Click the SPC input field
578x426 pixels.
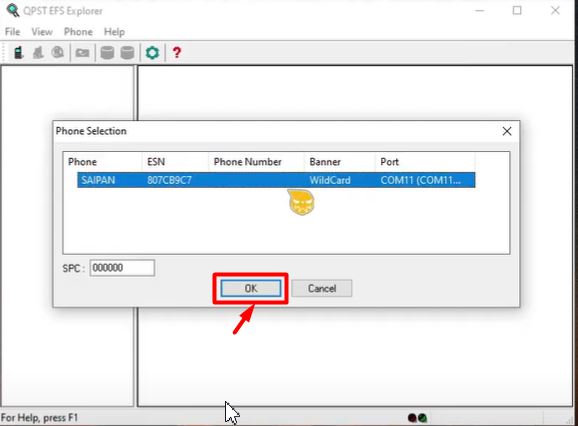[x=122, y=268]
